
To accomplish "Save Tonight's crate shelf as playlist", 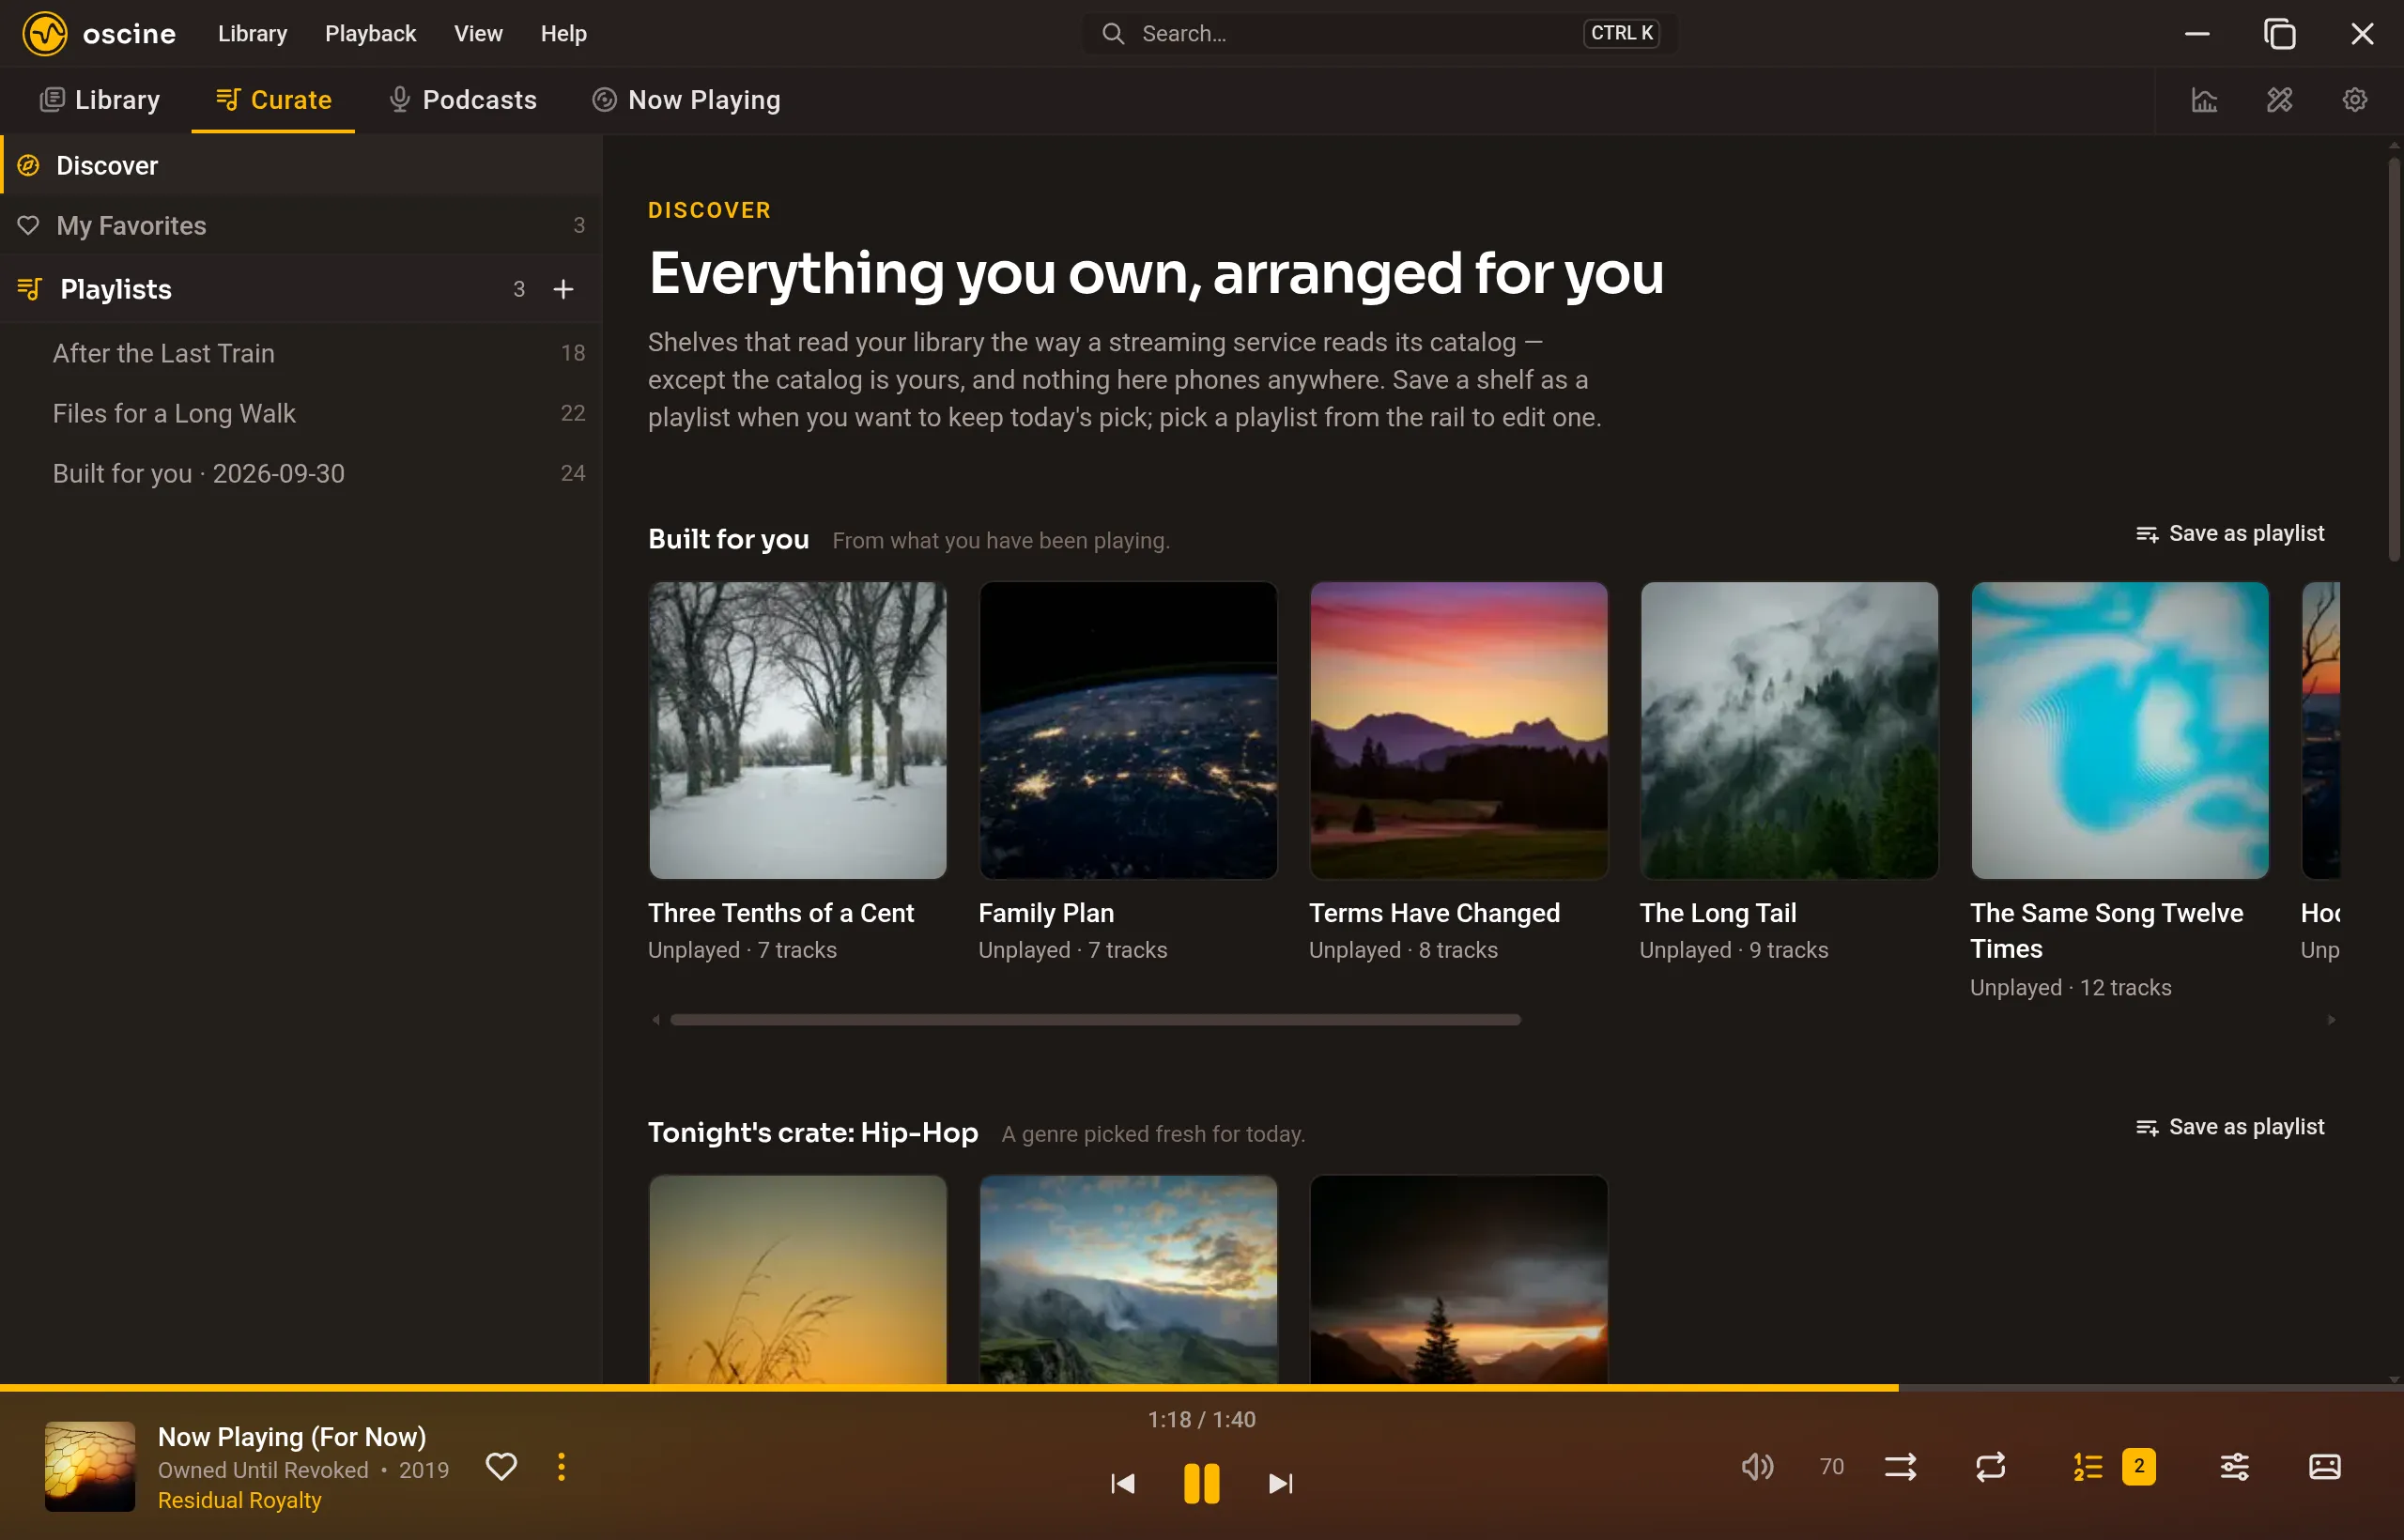I will click(2230, 1127).
